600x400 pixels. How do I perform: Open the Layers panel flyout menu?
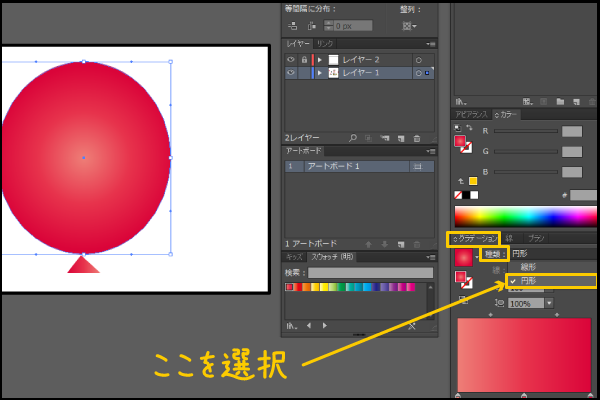[431, 44]
